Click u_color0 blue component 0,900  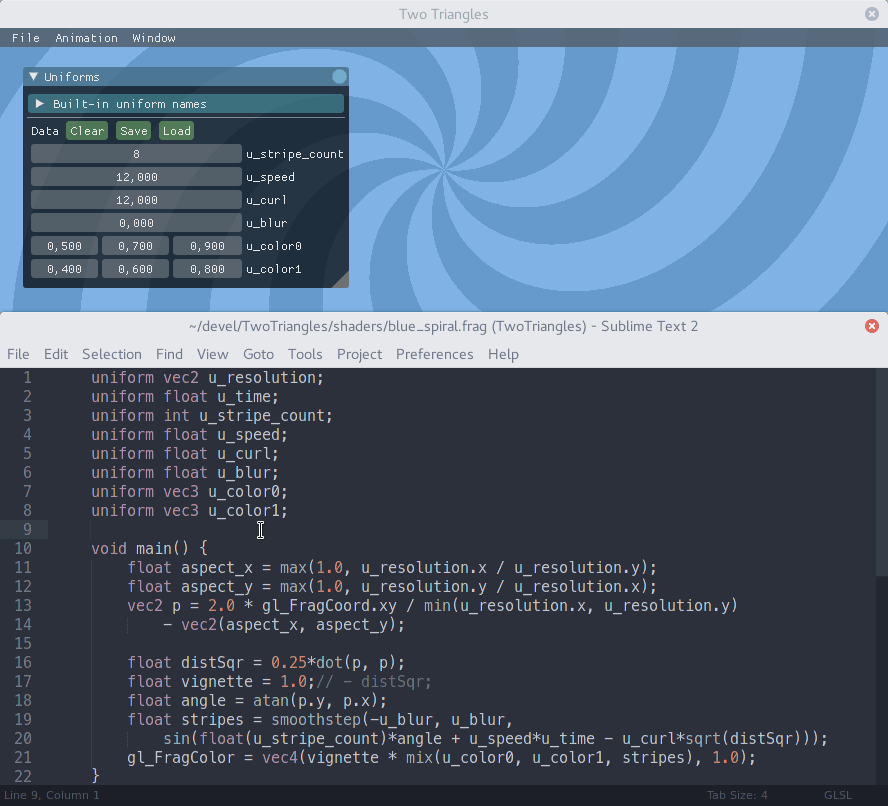tap(207, 246)
